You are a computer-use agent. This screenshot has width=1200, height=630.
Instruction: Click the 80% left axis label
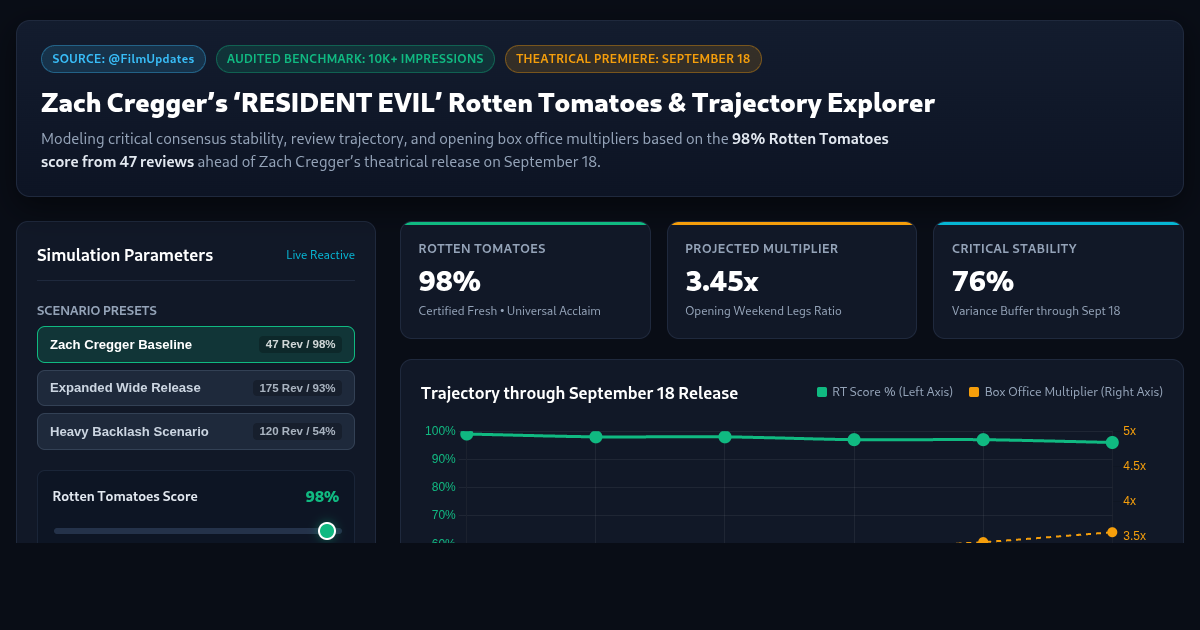pos(442,487)
